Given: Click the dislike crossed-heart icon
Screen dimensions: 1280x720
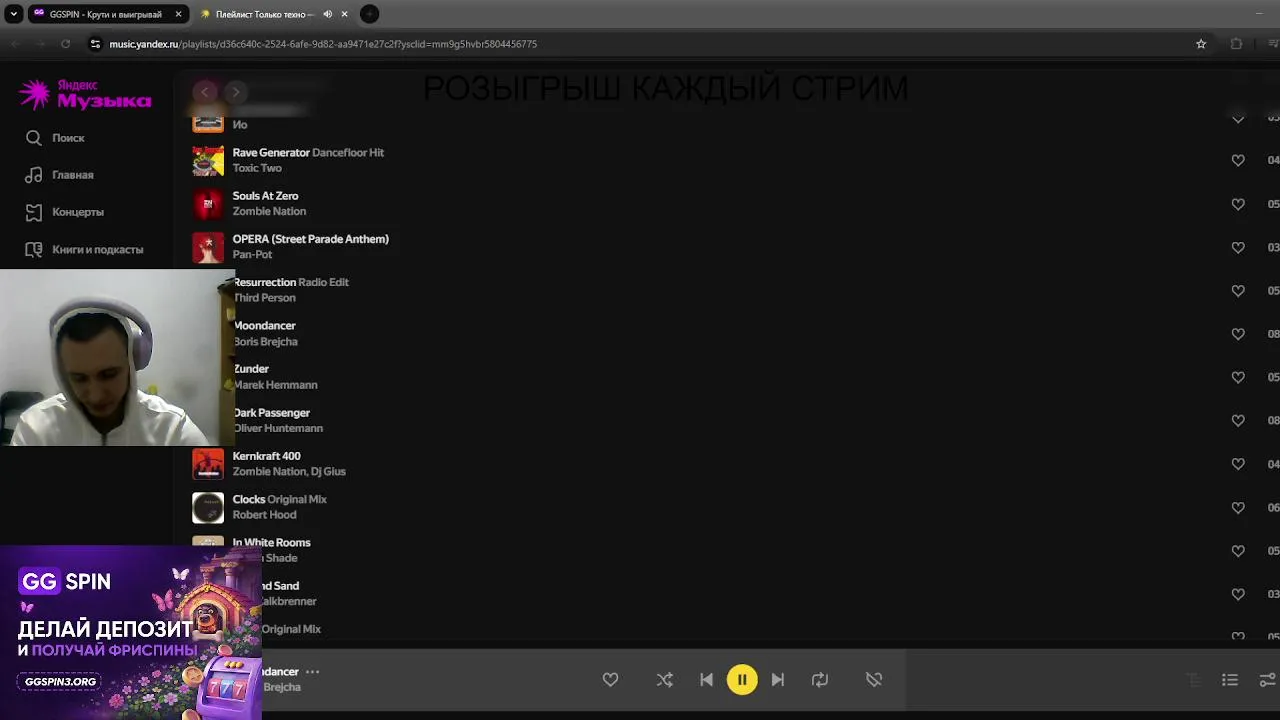Looking at the screenshot, I should (874, 679).
